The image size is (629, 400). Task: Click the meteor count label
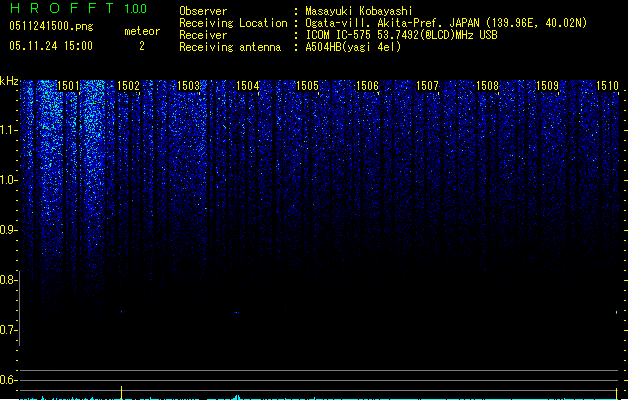click(x=142, y=31)
